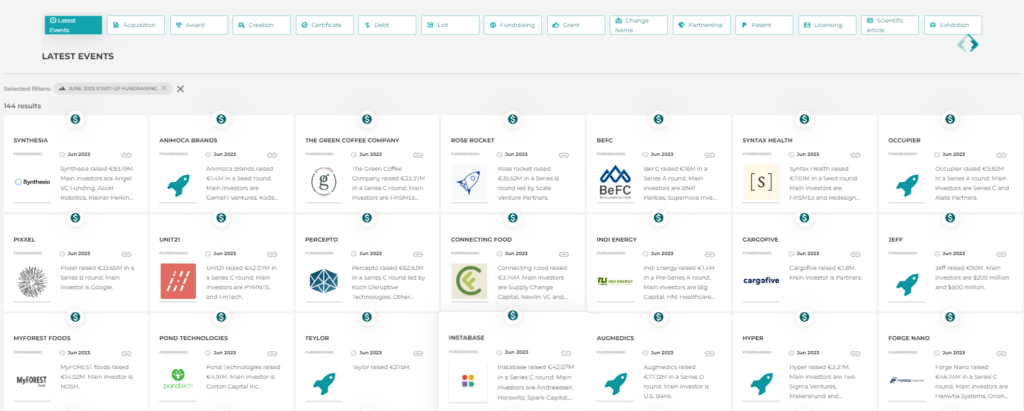Click the dollar icon above Animoca Brands card

(221, 119)
